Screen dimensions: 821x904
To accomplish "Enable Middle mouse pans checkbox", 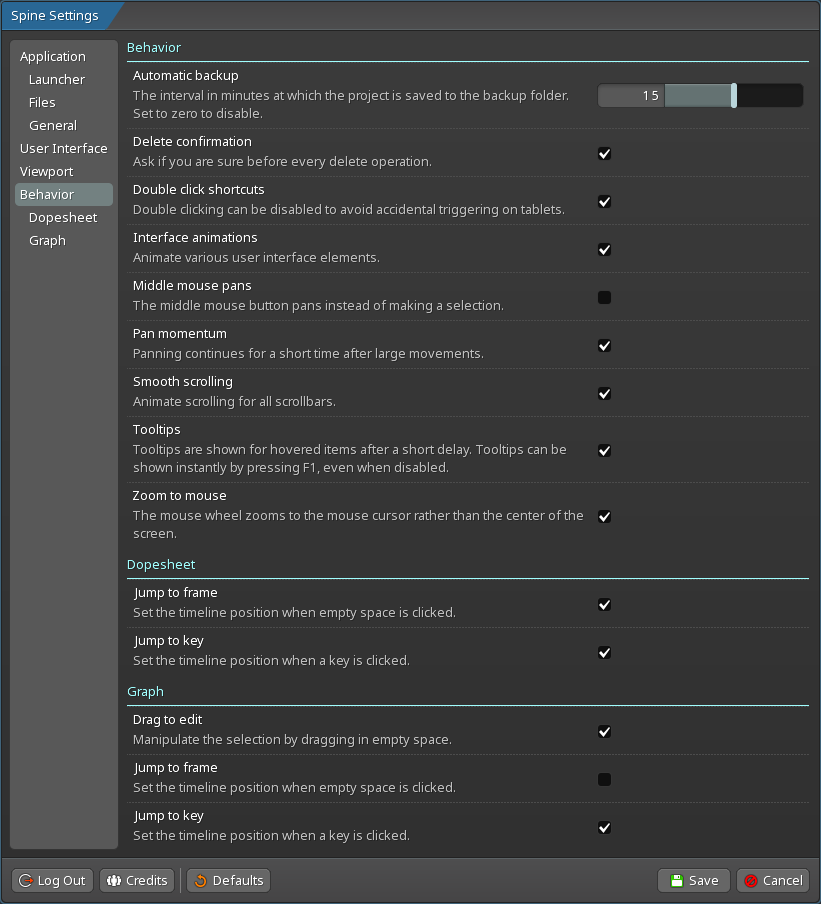I will (604, 298).
